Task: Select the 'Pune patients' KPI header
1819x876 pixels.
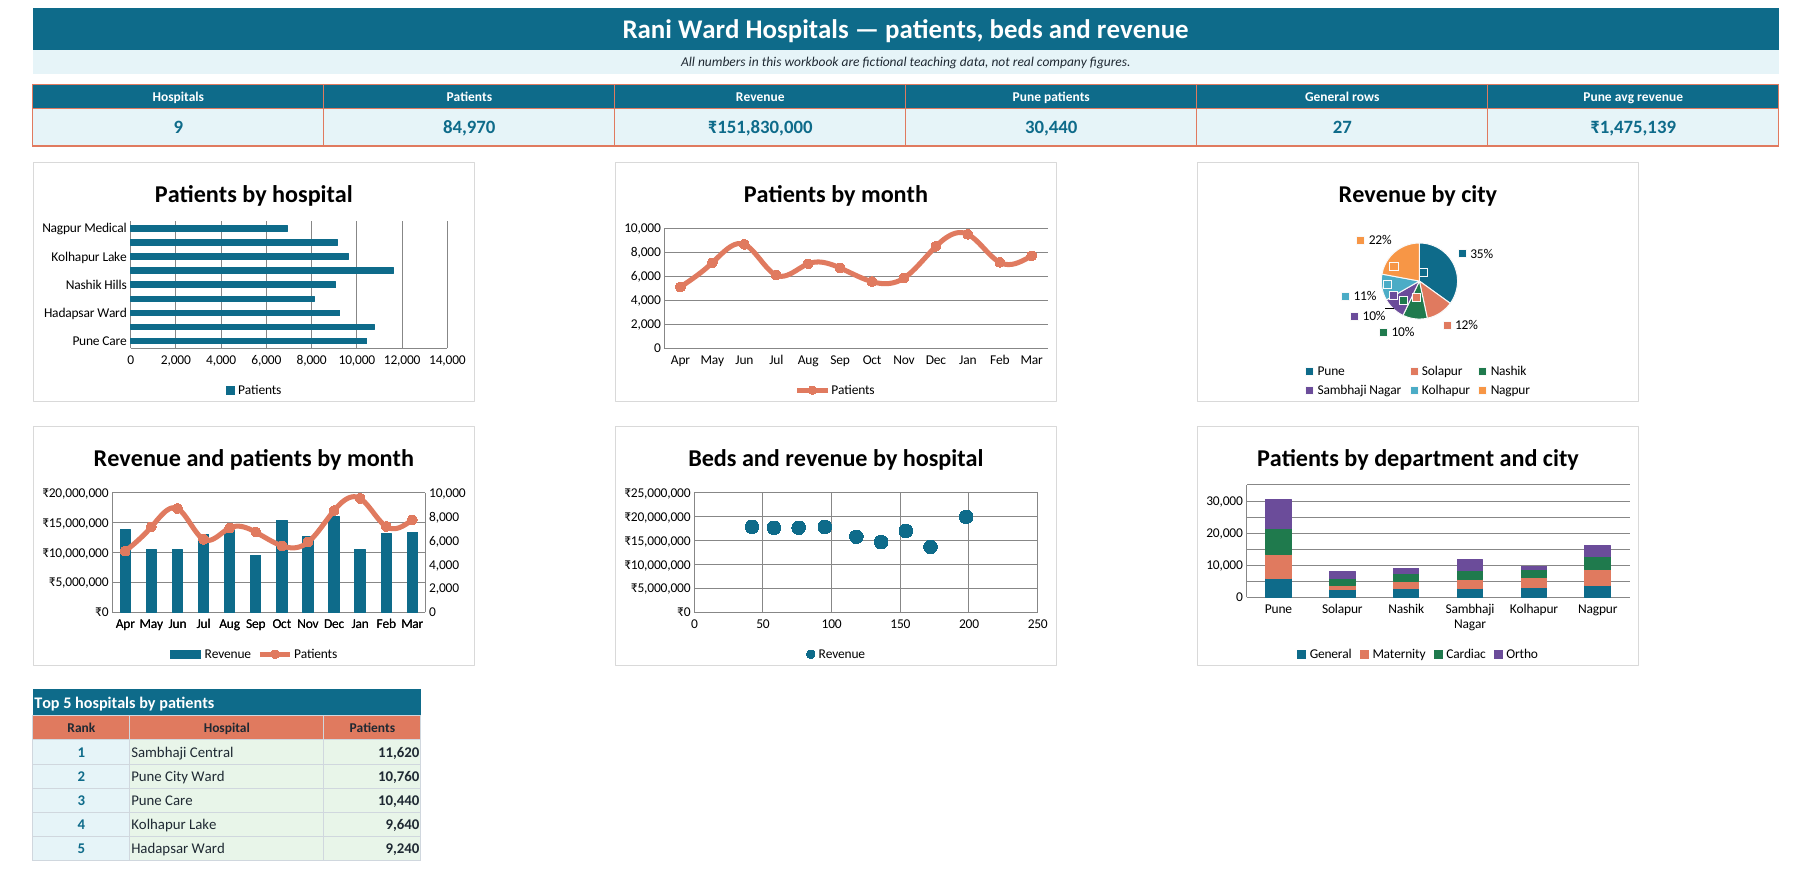Action: (x=1051, y=97)
